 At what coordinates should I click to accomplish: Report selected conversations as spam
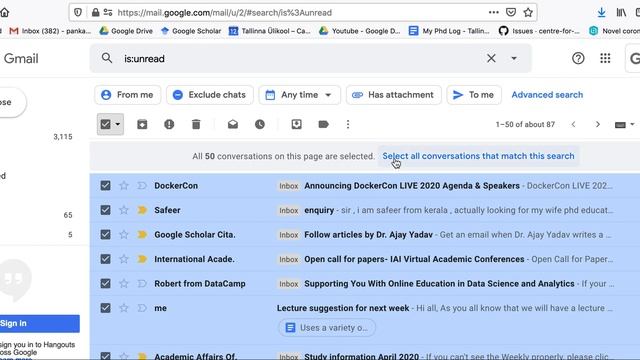point(169,124)
